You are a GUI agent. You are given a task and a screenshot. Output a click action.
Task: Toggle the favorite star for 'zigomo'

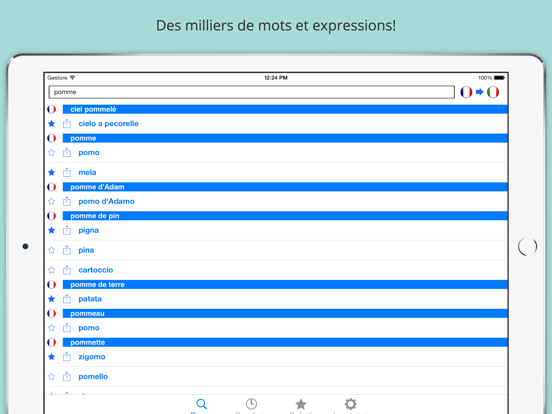pyautogui.click(x=51, y=357)
